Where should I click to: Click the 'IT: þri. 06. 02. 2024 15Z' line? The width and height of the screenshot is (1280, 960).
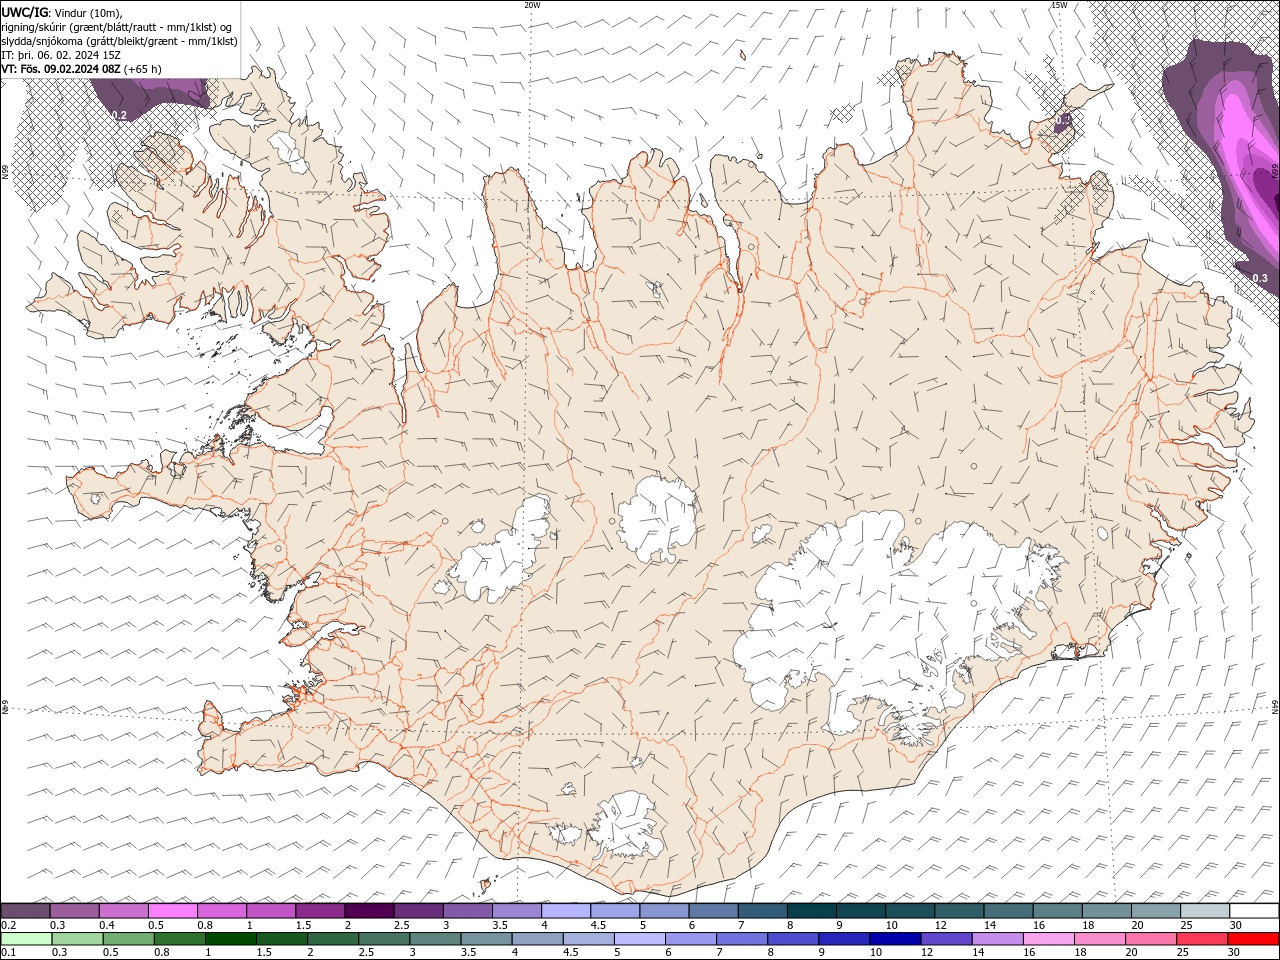[x=62, y=55]
